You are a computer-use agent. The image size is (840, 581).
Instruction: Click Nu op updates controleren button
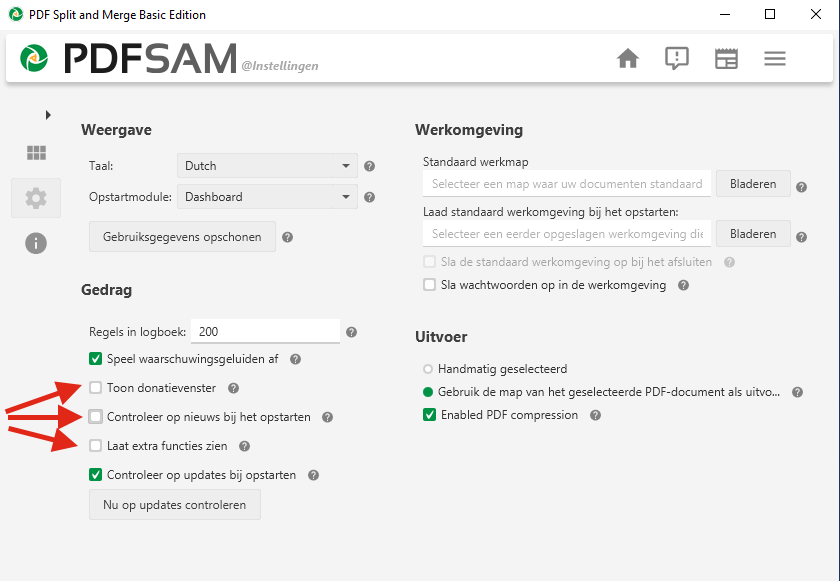click(175, 505)
